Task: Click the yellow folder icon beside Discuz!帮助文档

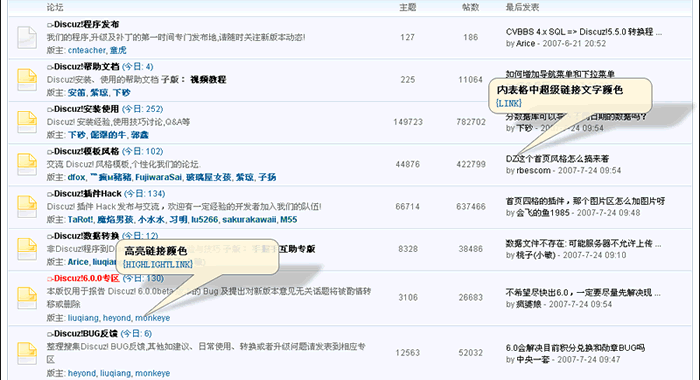Action: pos(27,79)
